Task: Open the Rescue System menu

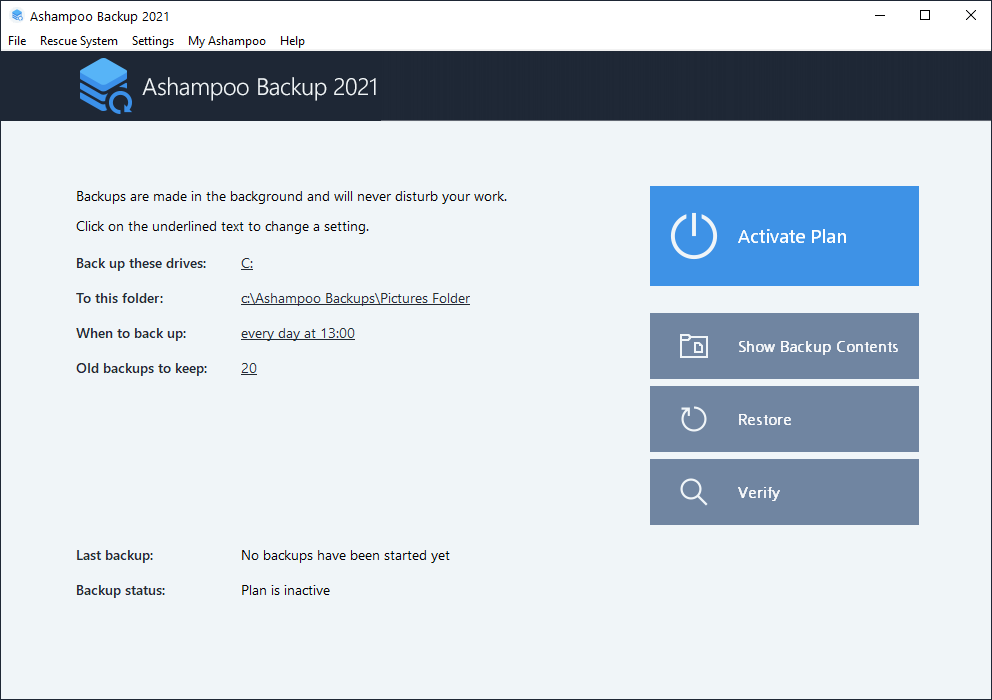Action: (79, 41)
